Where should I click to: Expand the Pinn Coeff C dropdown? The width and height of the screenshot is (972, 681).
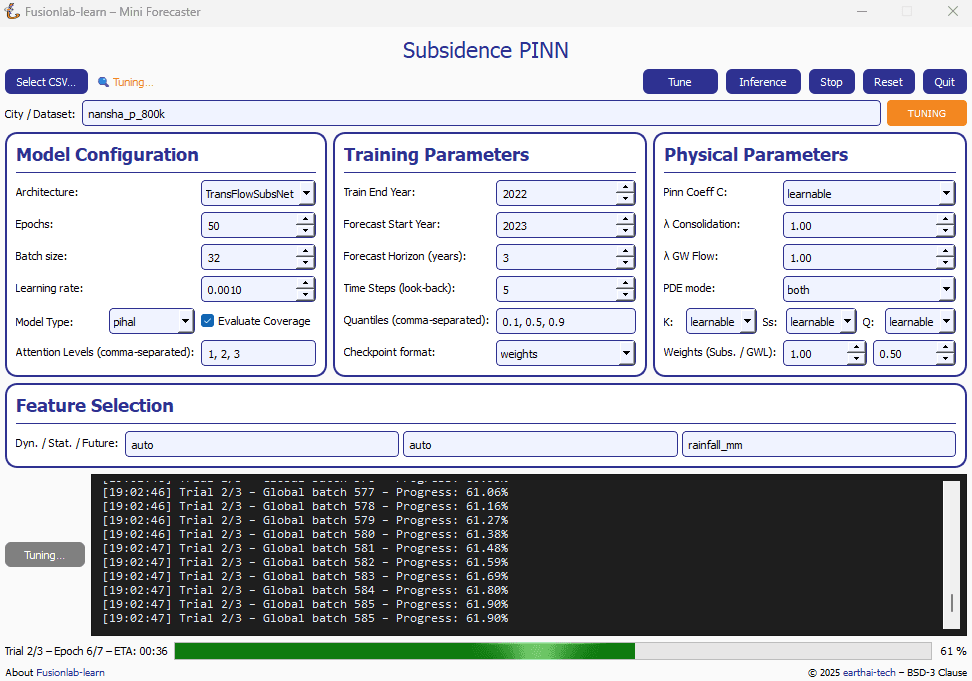tap(868, 193)
